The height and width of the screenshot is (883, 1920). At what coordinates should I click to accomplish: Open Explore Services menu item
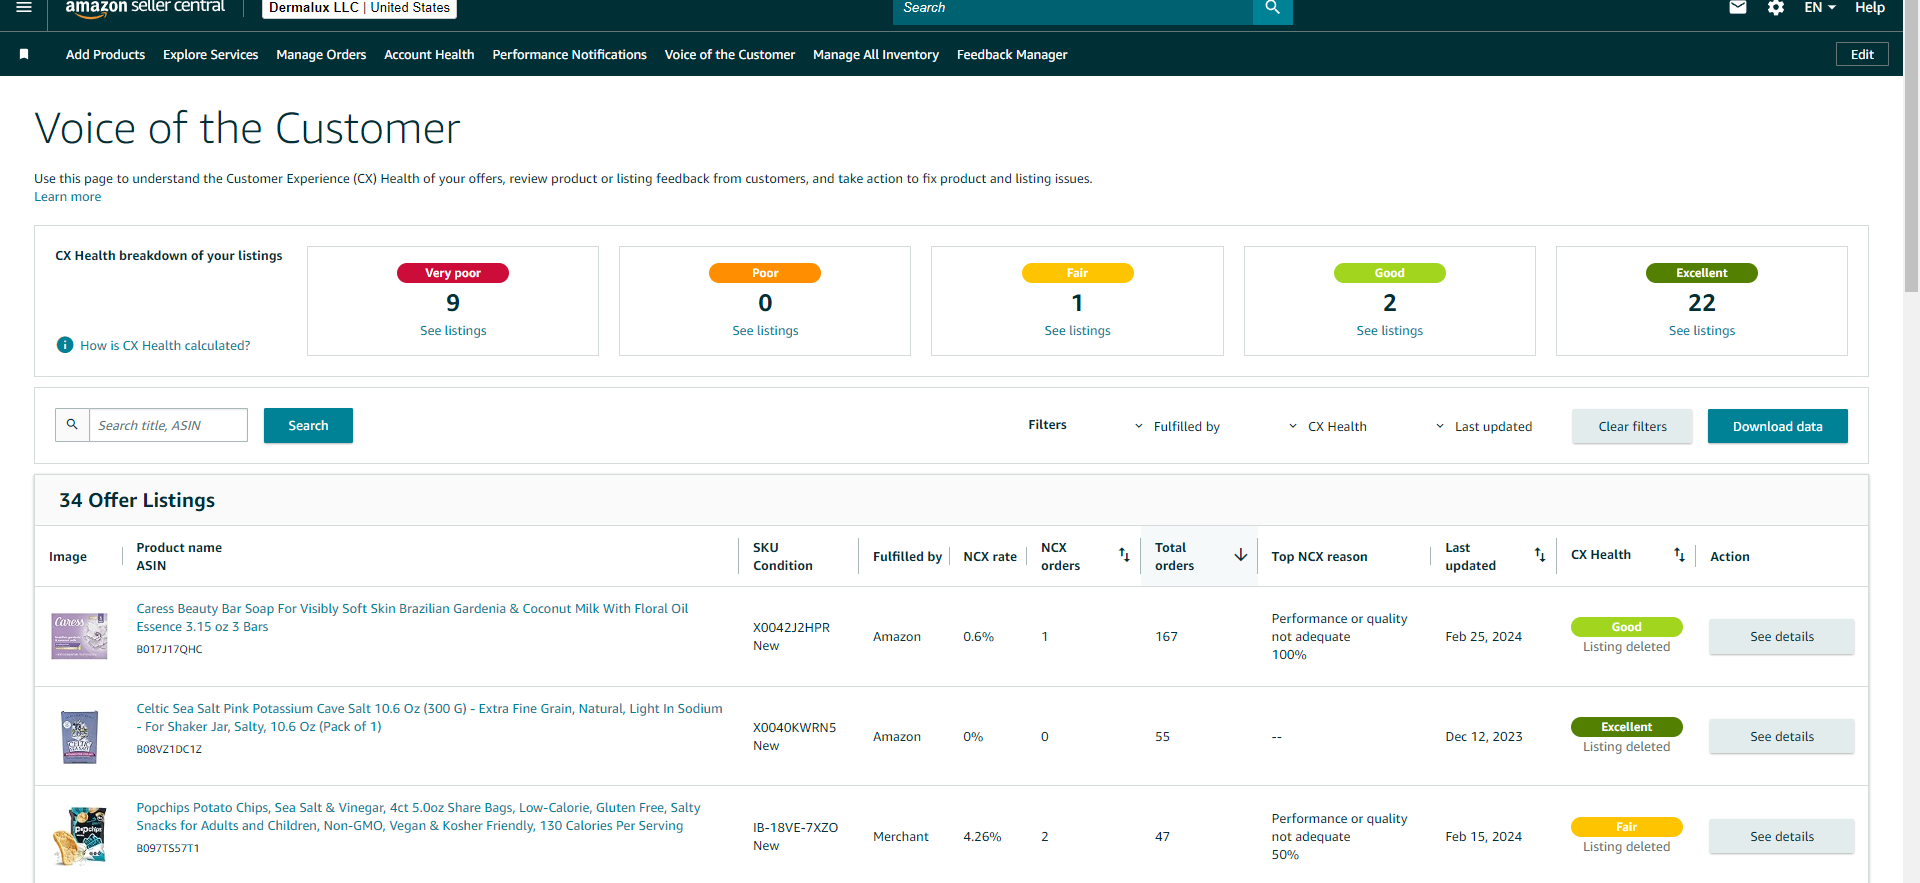(210, 55)
